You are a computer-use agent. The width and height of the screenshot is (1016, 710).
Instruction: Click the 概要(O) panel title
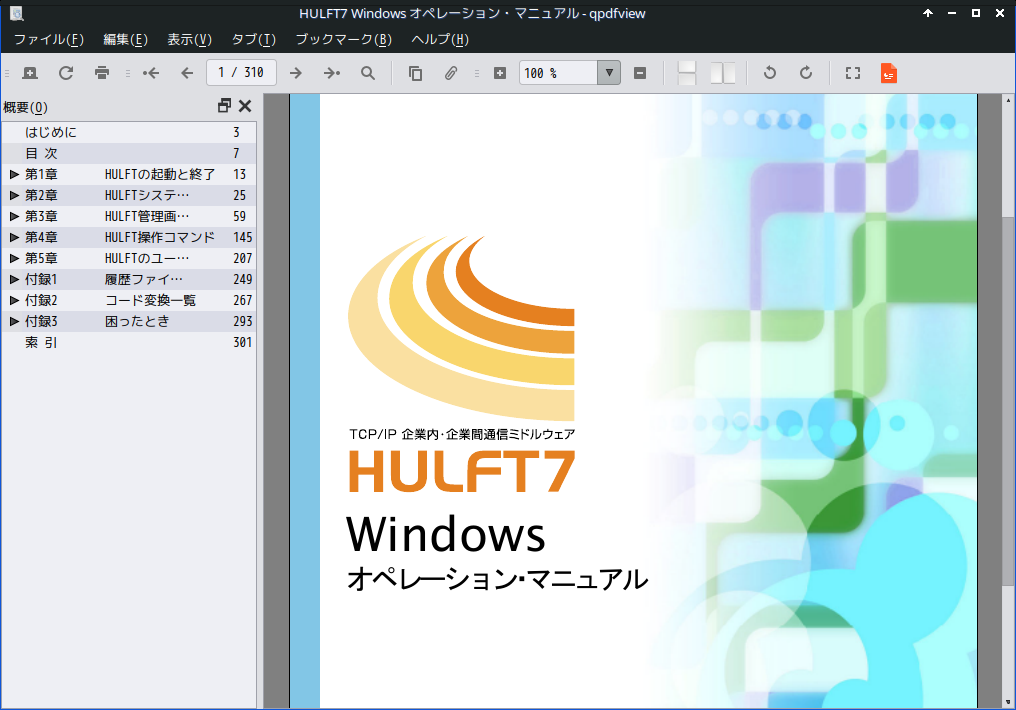point(25,108)
